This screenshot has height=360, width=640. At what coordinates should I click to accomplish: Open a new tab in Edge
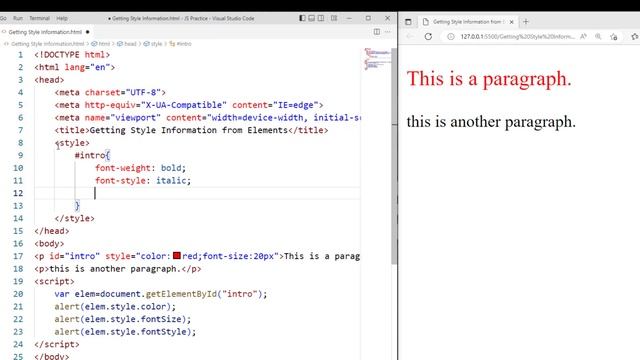click(x=526, y=22)
